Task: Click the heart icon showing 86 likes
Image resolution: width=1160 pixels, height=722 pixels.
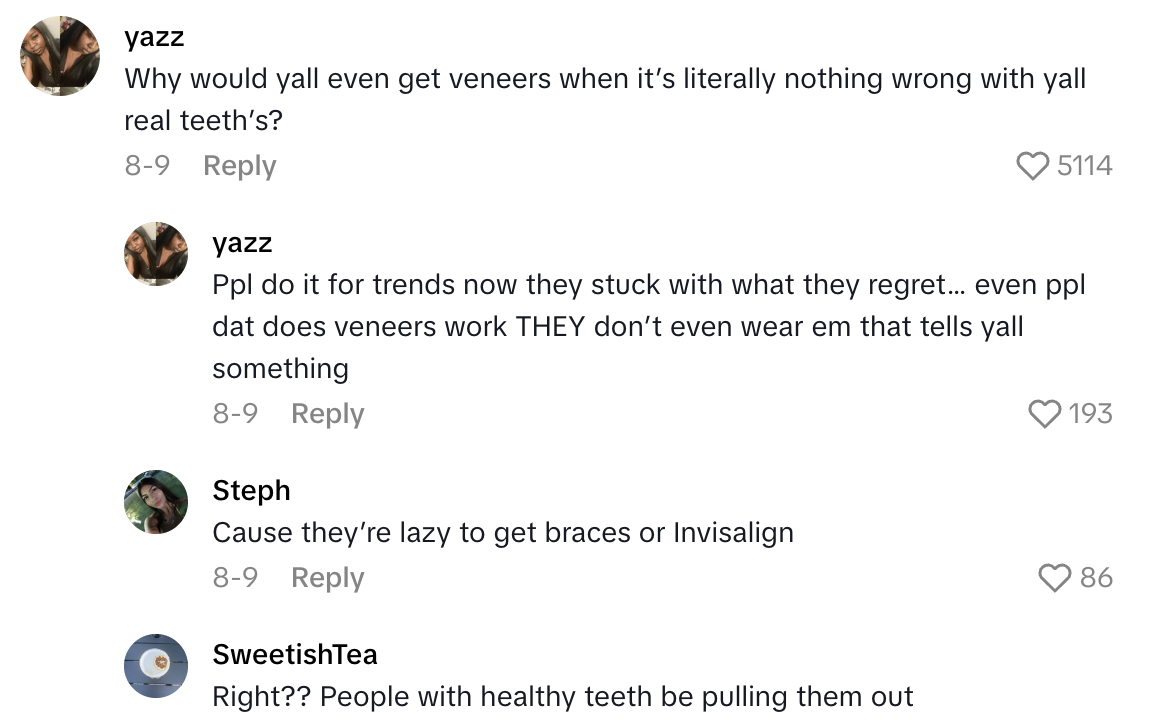Action: click(1053, 578)
